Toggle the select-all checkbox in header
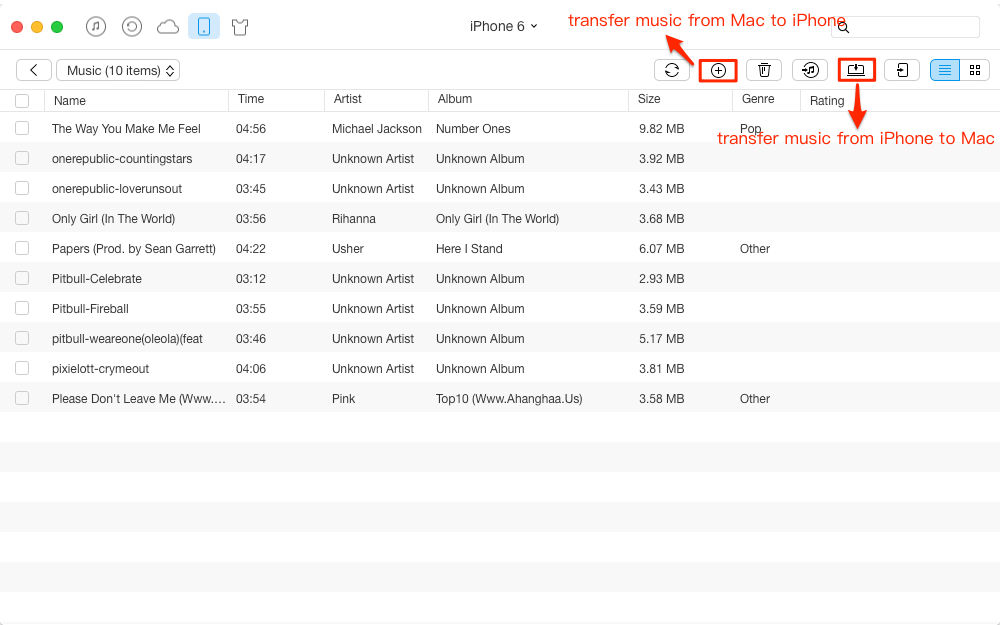This screenshot has height=625, width=1003. (x=22, y=100)
